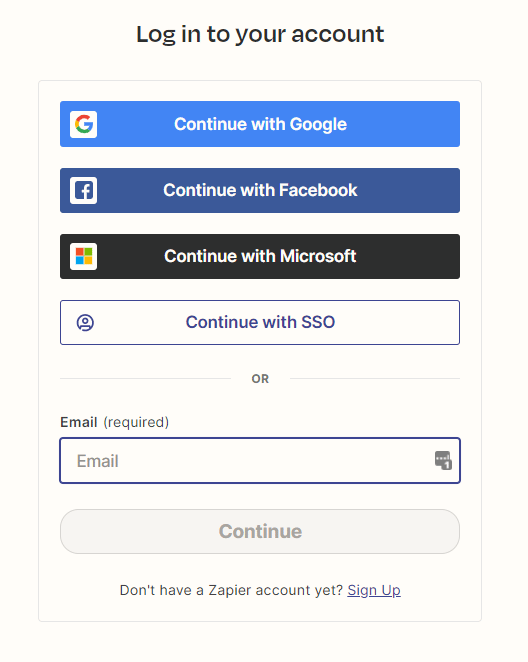Click the Microsoft four-color logo icon
Screen dimensions: 528x662
pos(84,256)
